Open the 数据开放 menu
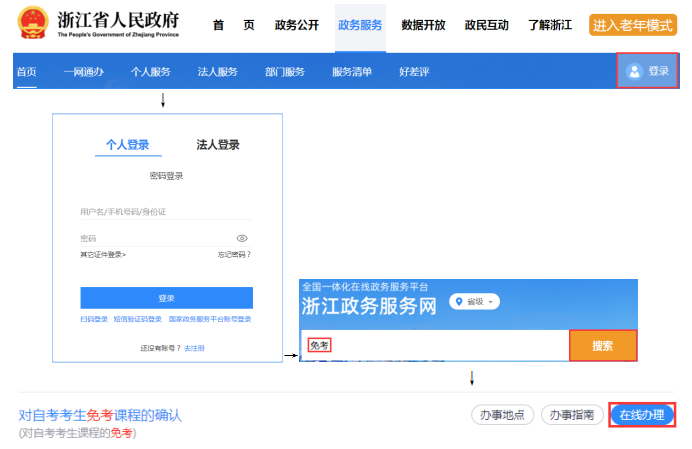This screenshot has width=692, height=449. point(423,25)
